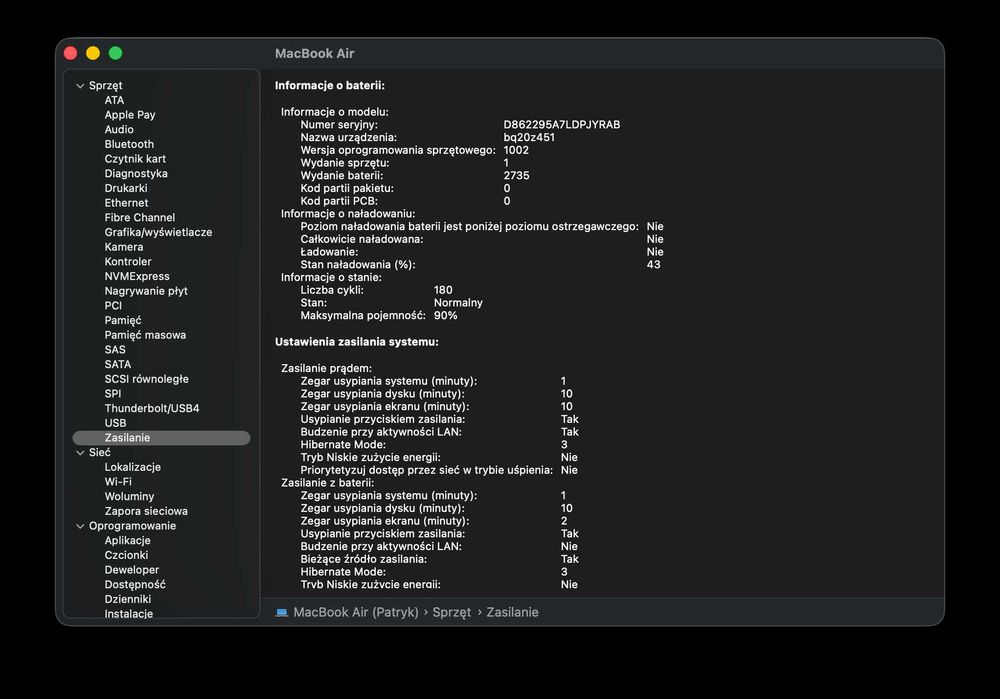Select Nagrywanie płyt entry
This screenshot has width=1000, height=699.
pyautogui.click(x=146, y=291)
